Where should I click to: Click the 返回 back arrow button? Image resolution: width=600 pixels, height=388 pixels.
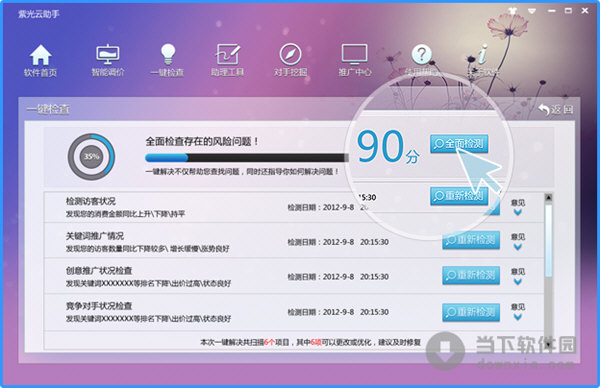coord(556,109)
